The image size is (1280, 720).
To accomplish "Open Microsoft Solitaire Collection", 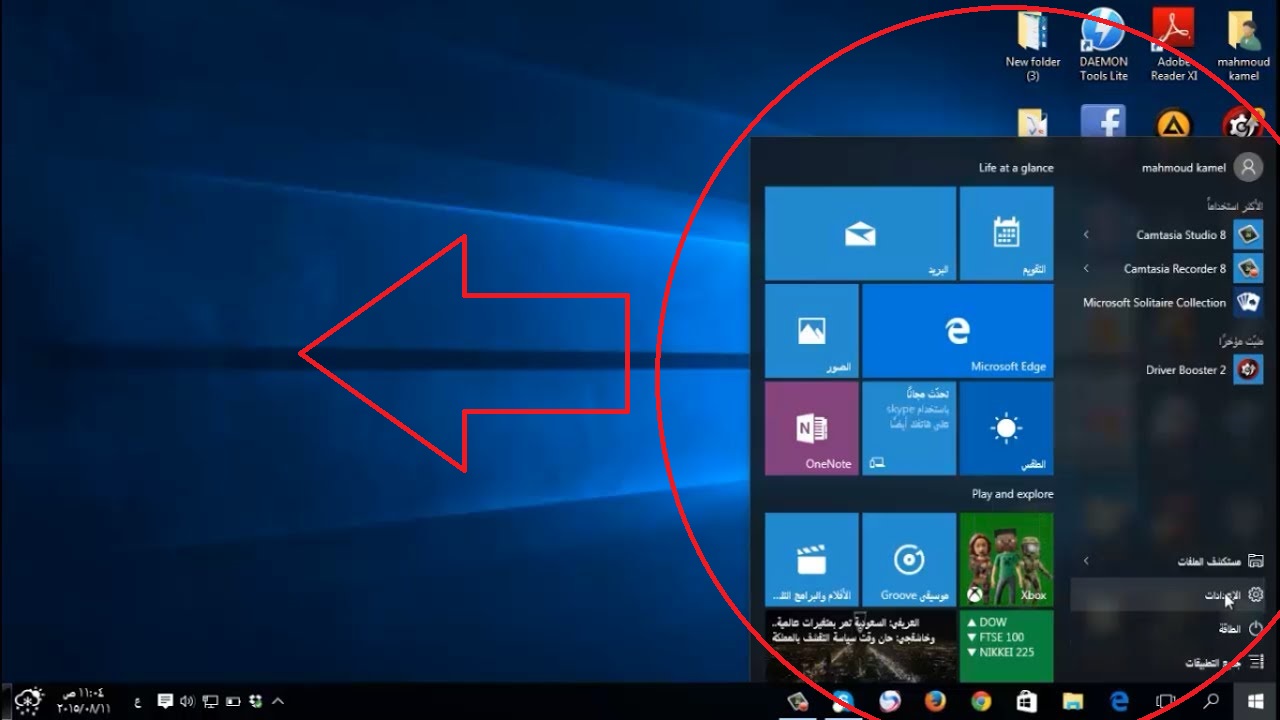I will coord(1173,302).
